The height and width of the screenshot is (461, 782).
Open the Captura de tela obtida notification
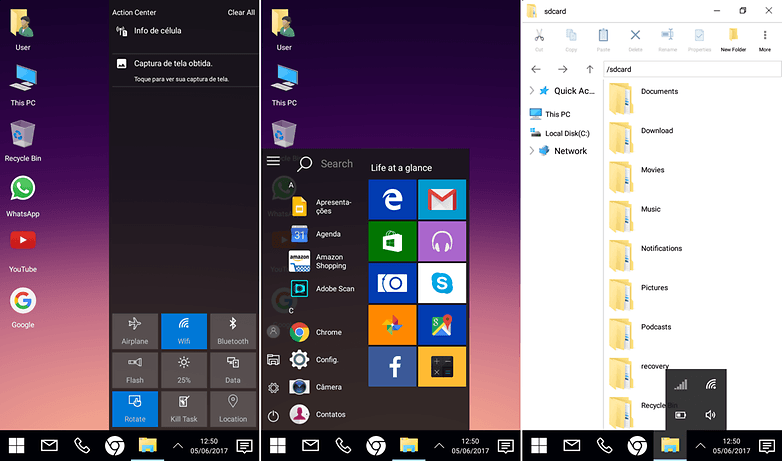tap(185, 70)
